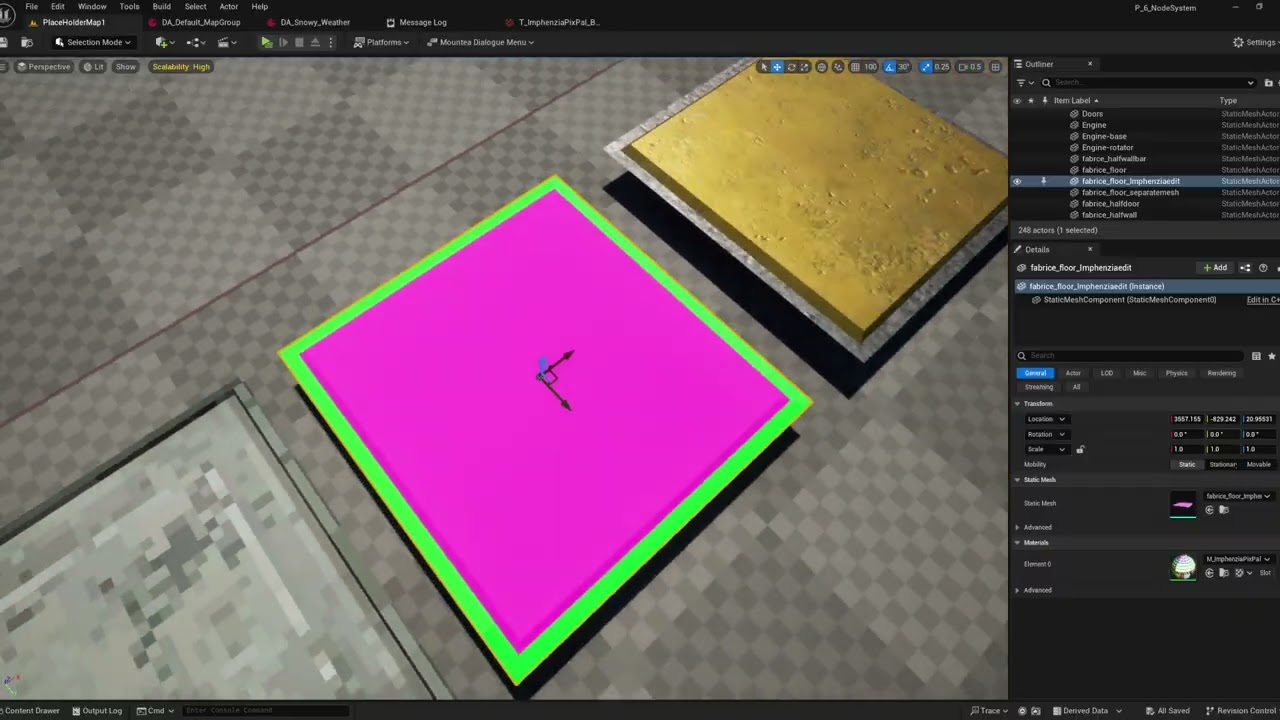Click the skip frame icon next to Play

pos(283,42)
